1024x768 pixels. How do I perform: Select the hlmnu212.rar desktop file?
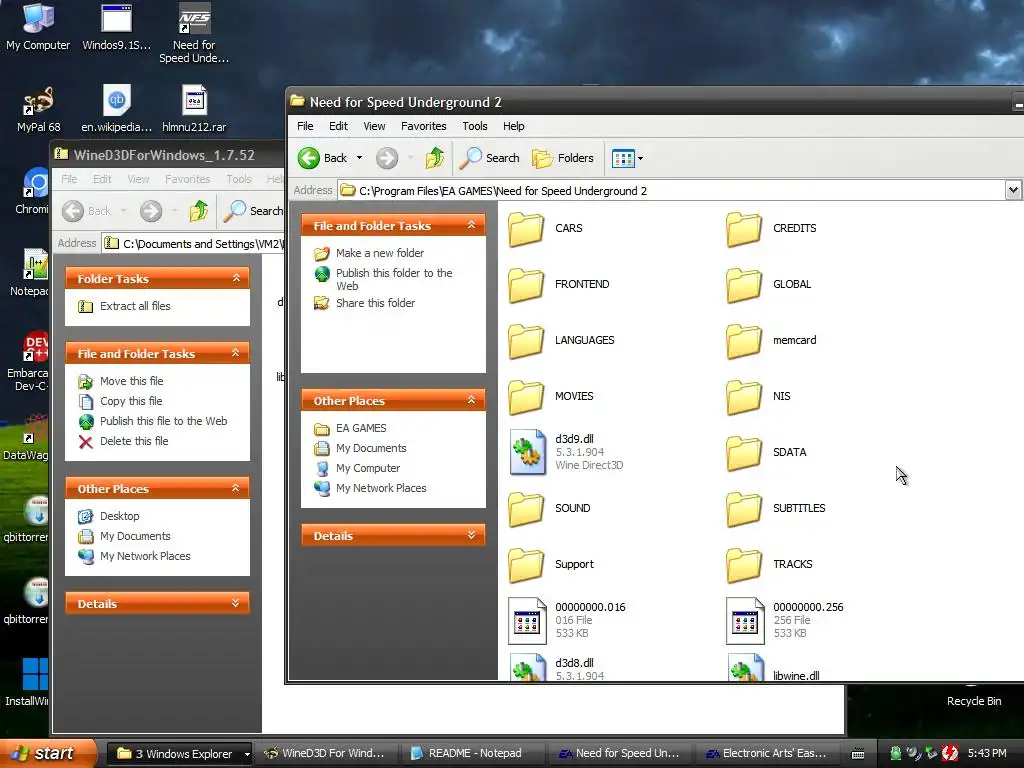click(x=194, y=109)
